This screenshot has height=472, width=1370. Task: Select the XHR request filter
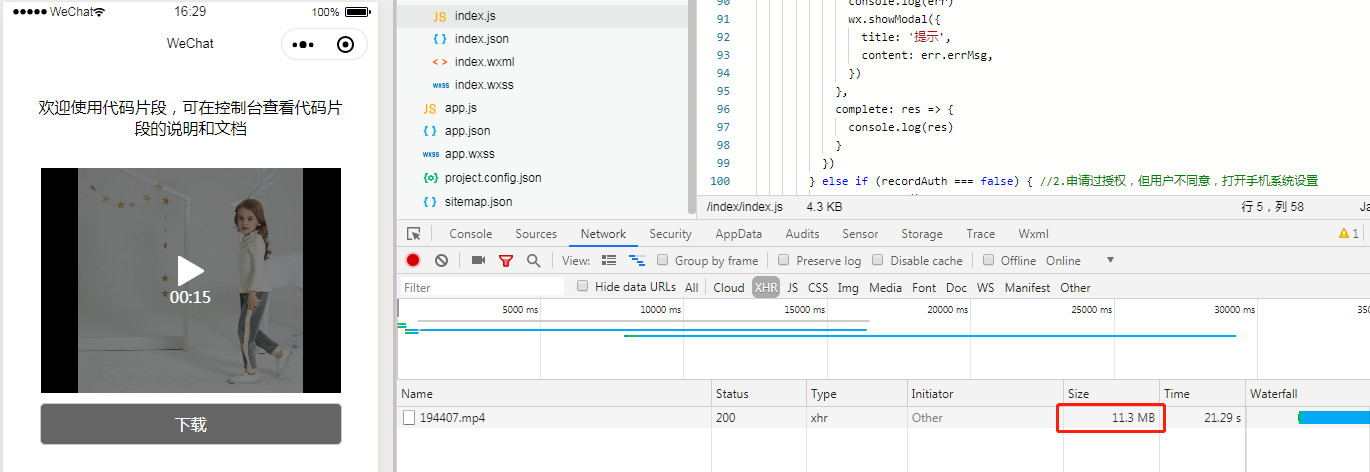tap(766, 287)
